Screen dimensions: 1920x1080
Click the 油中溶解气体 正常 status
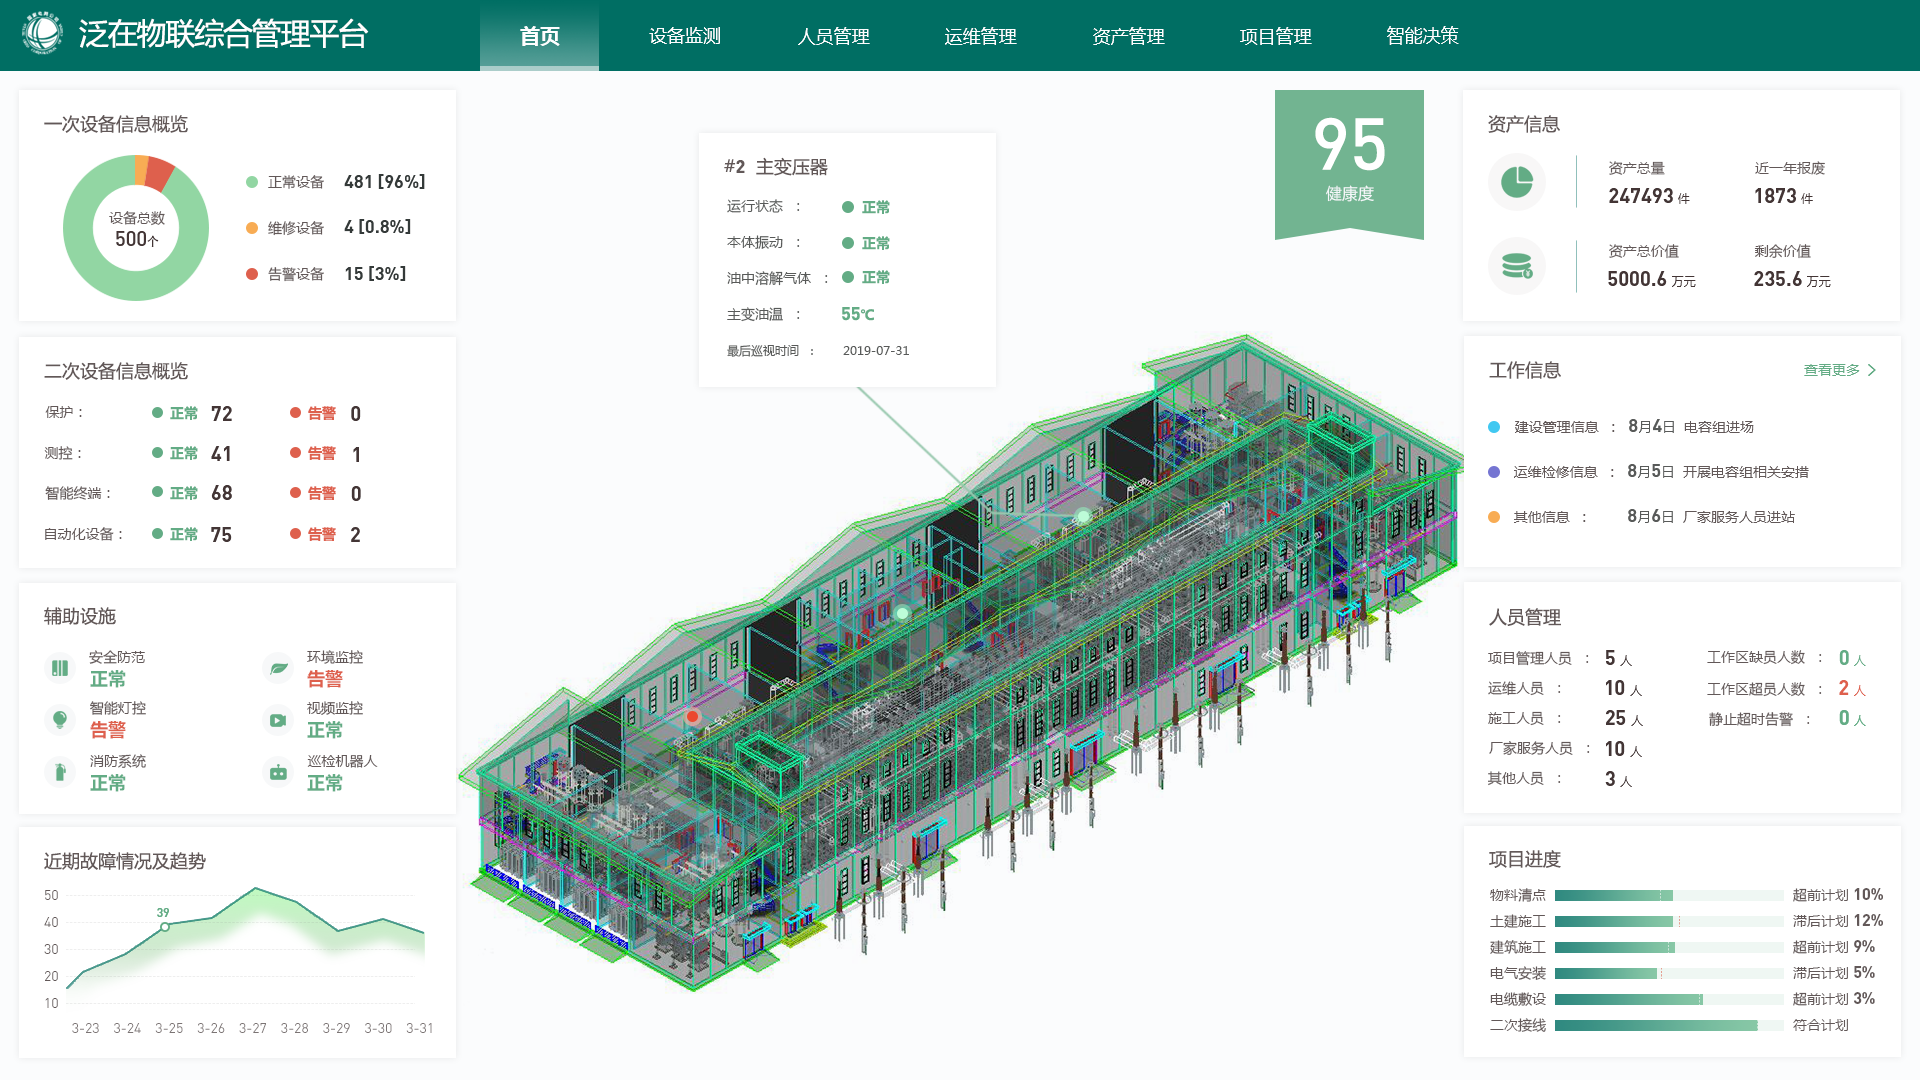pos(866,278)
